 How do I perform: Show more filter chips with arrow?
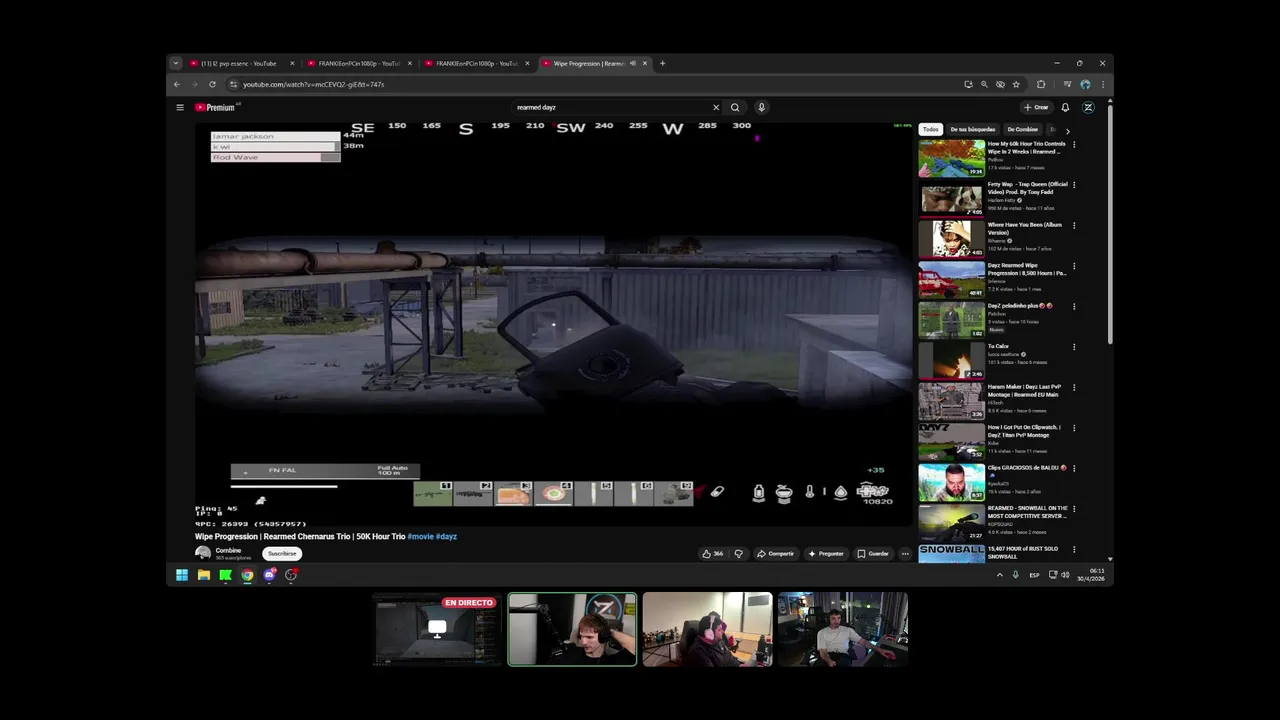point(1067,130)
